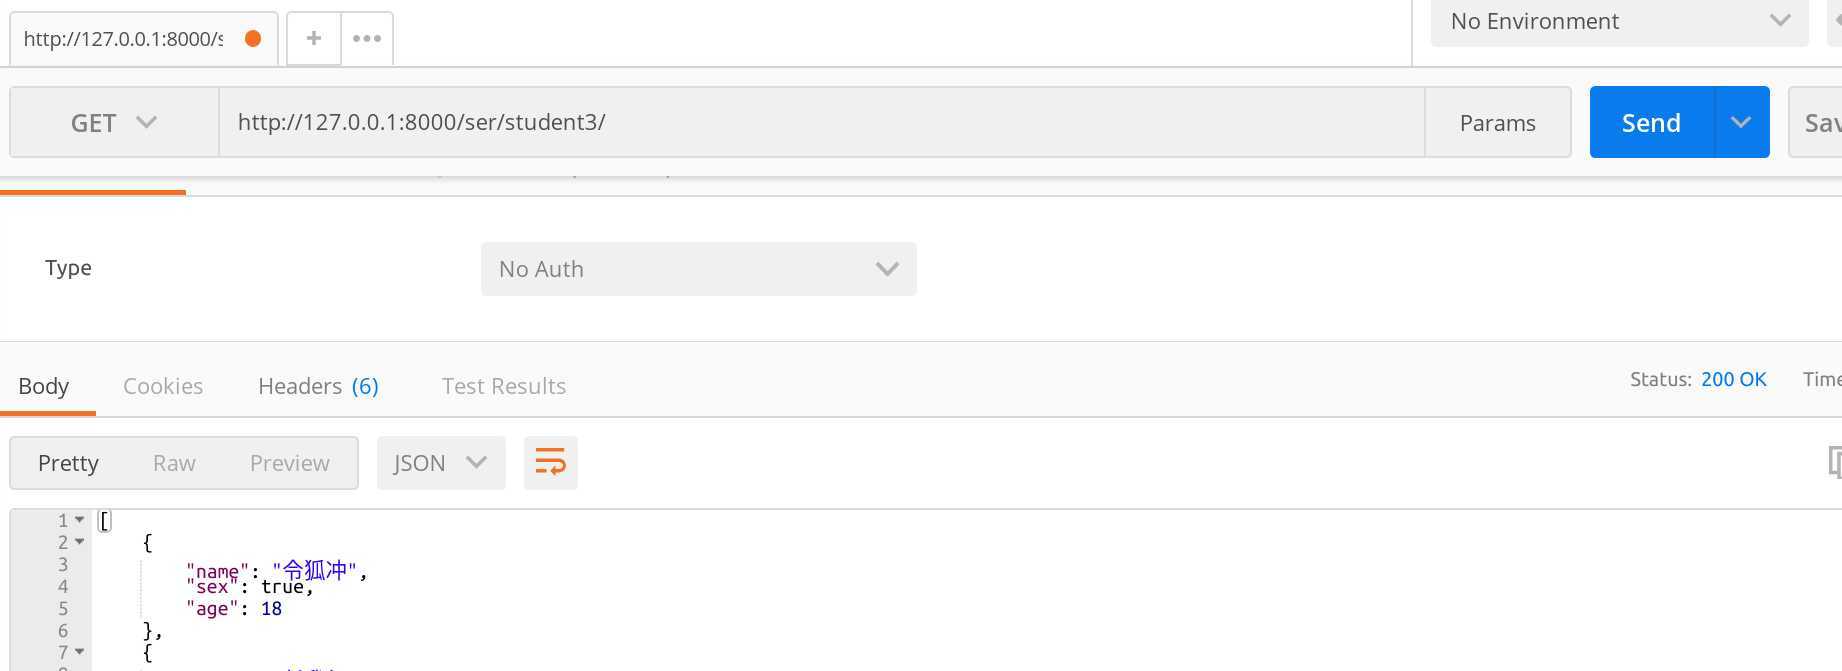The width and height of the screenshot is (1842, 671).
Task: Select the Preview response view
Action: pyautogui.click(x=290, y=462)
